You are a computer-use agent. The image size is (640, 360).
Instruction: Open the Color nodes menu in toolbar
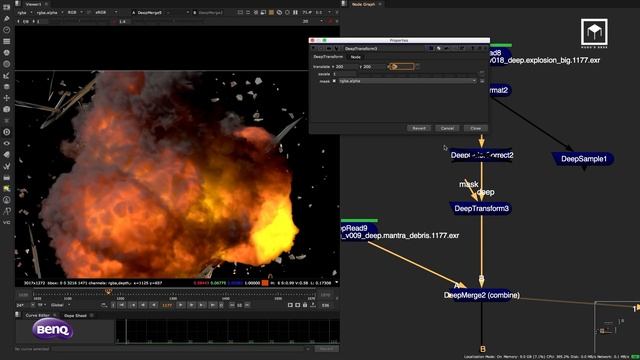[x=7, y=53]
